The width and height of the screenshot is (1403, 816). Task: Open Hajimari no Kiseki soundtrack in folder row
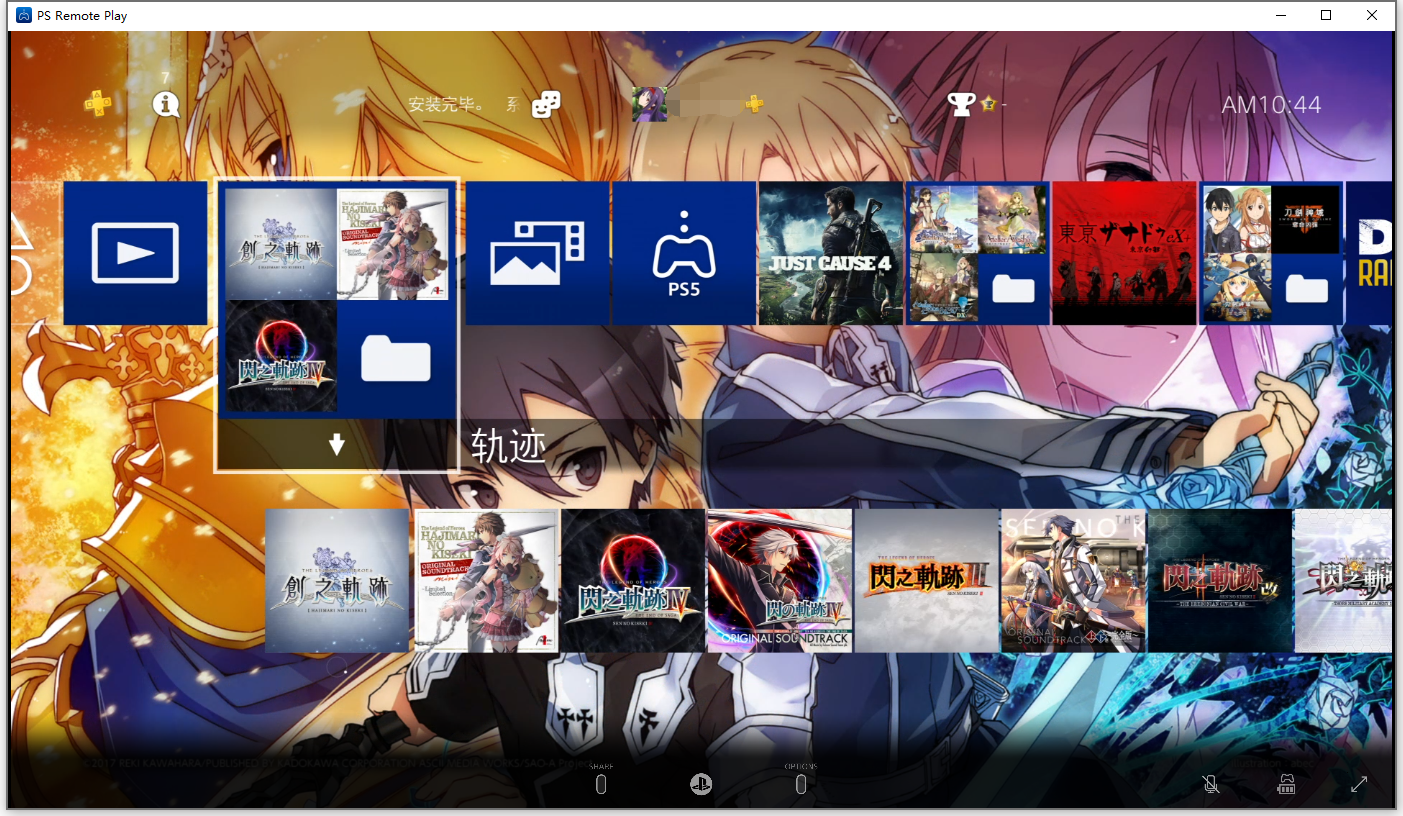(486, 581)
